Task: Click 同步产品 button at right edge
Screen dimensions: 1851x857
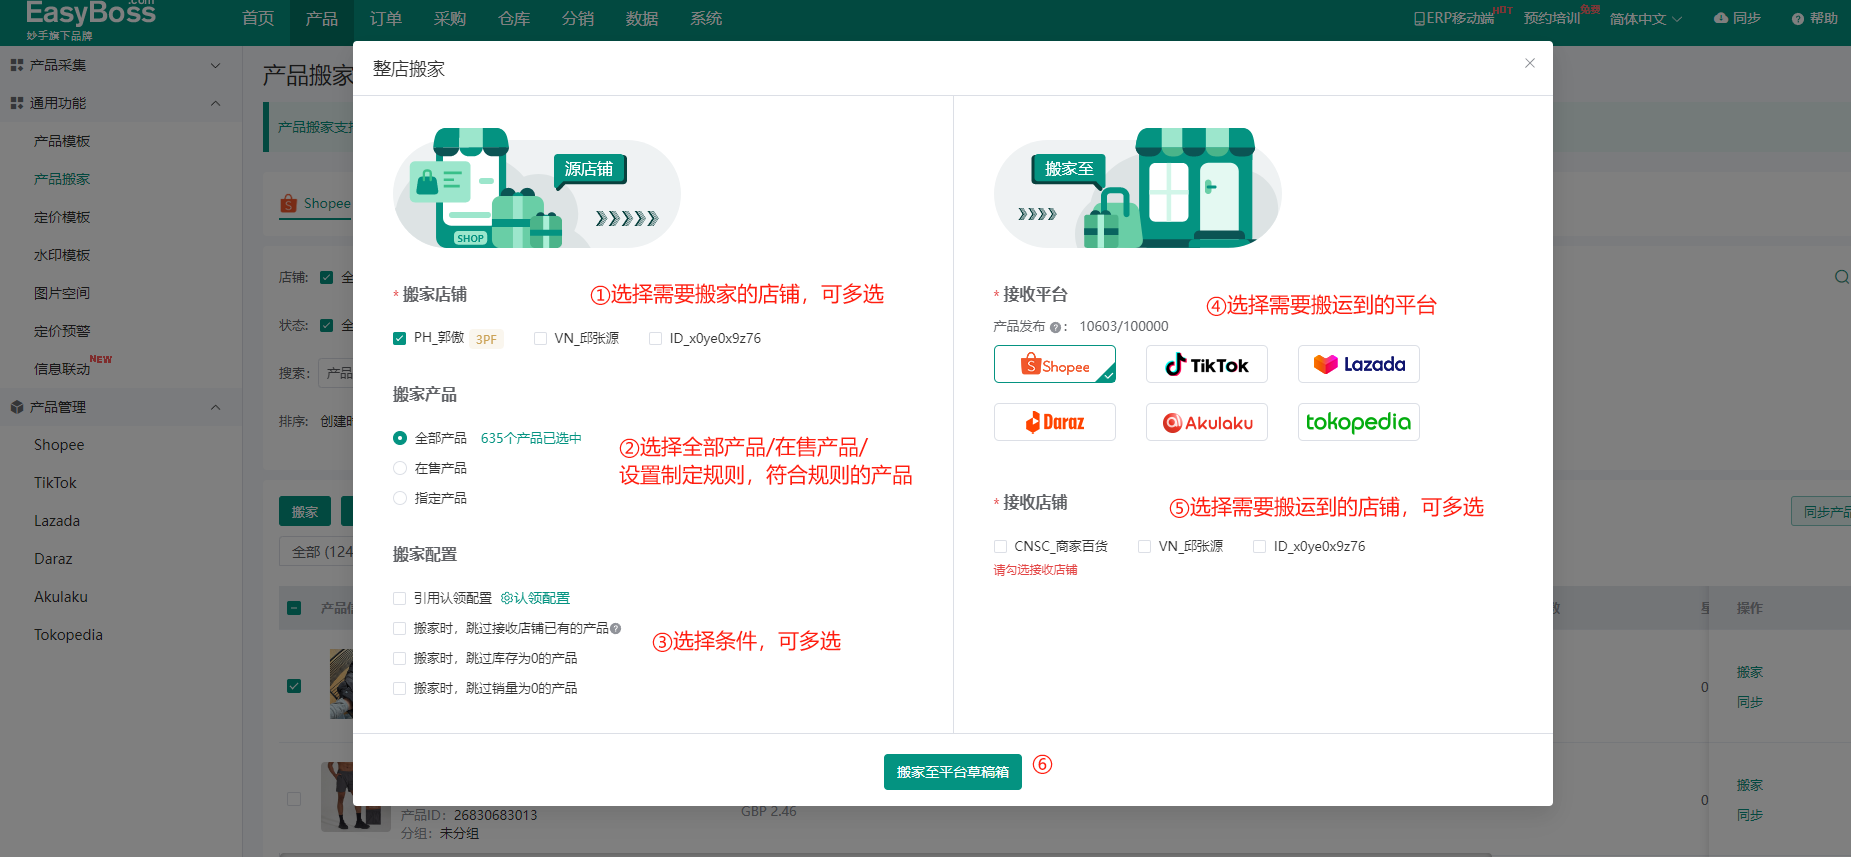Action: point(1821,511)
